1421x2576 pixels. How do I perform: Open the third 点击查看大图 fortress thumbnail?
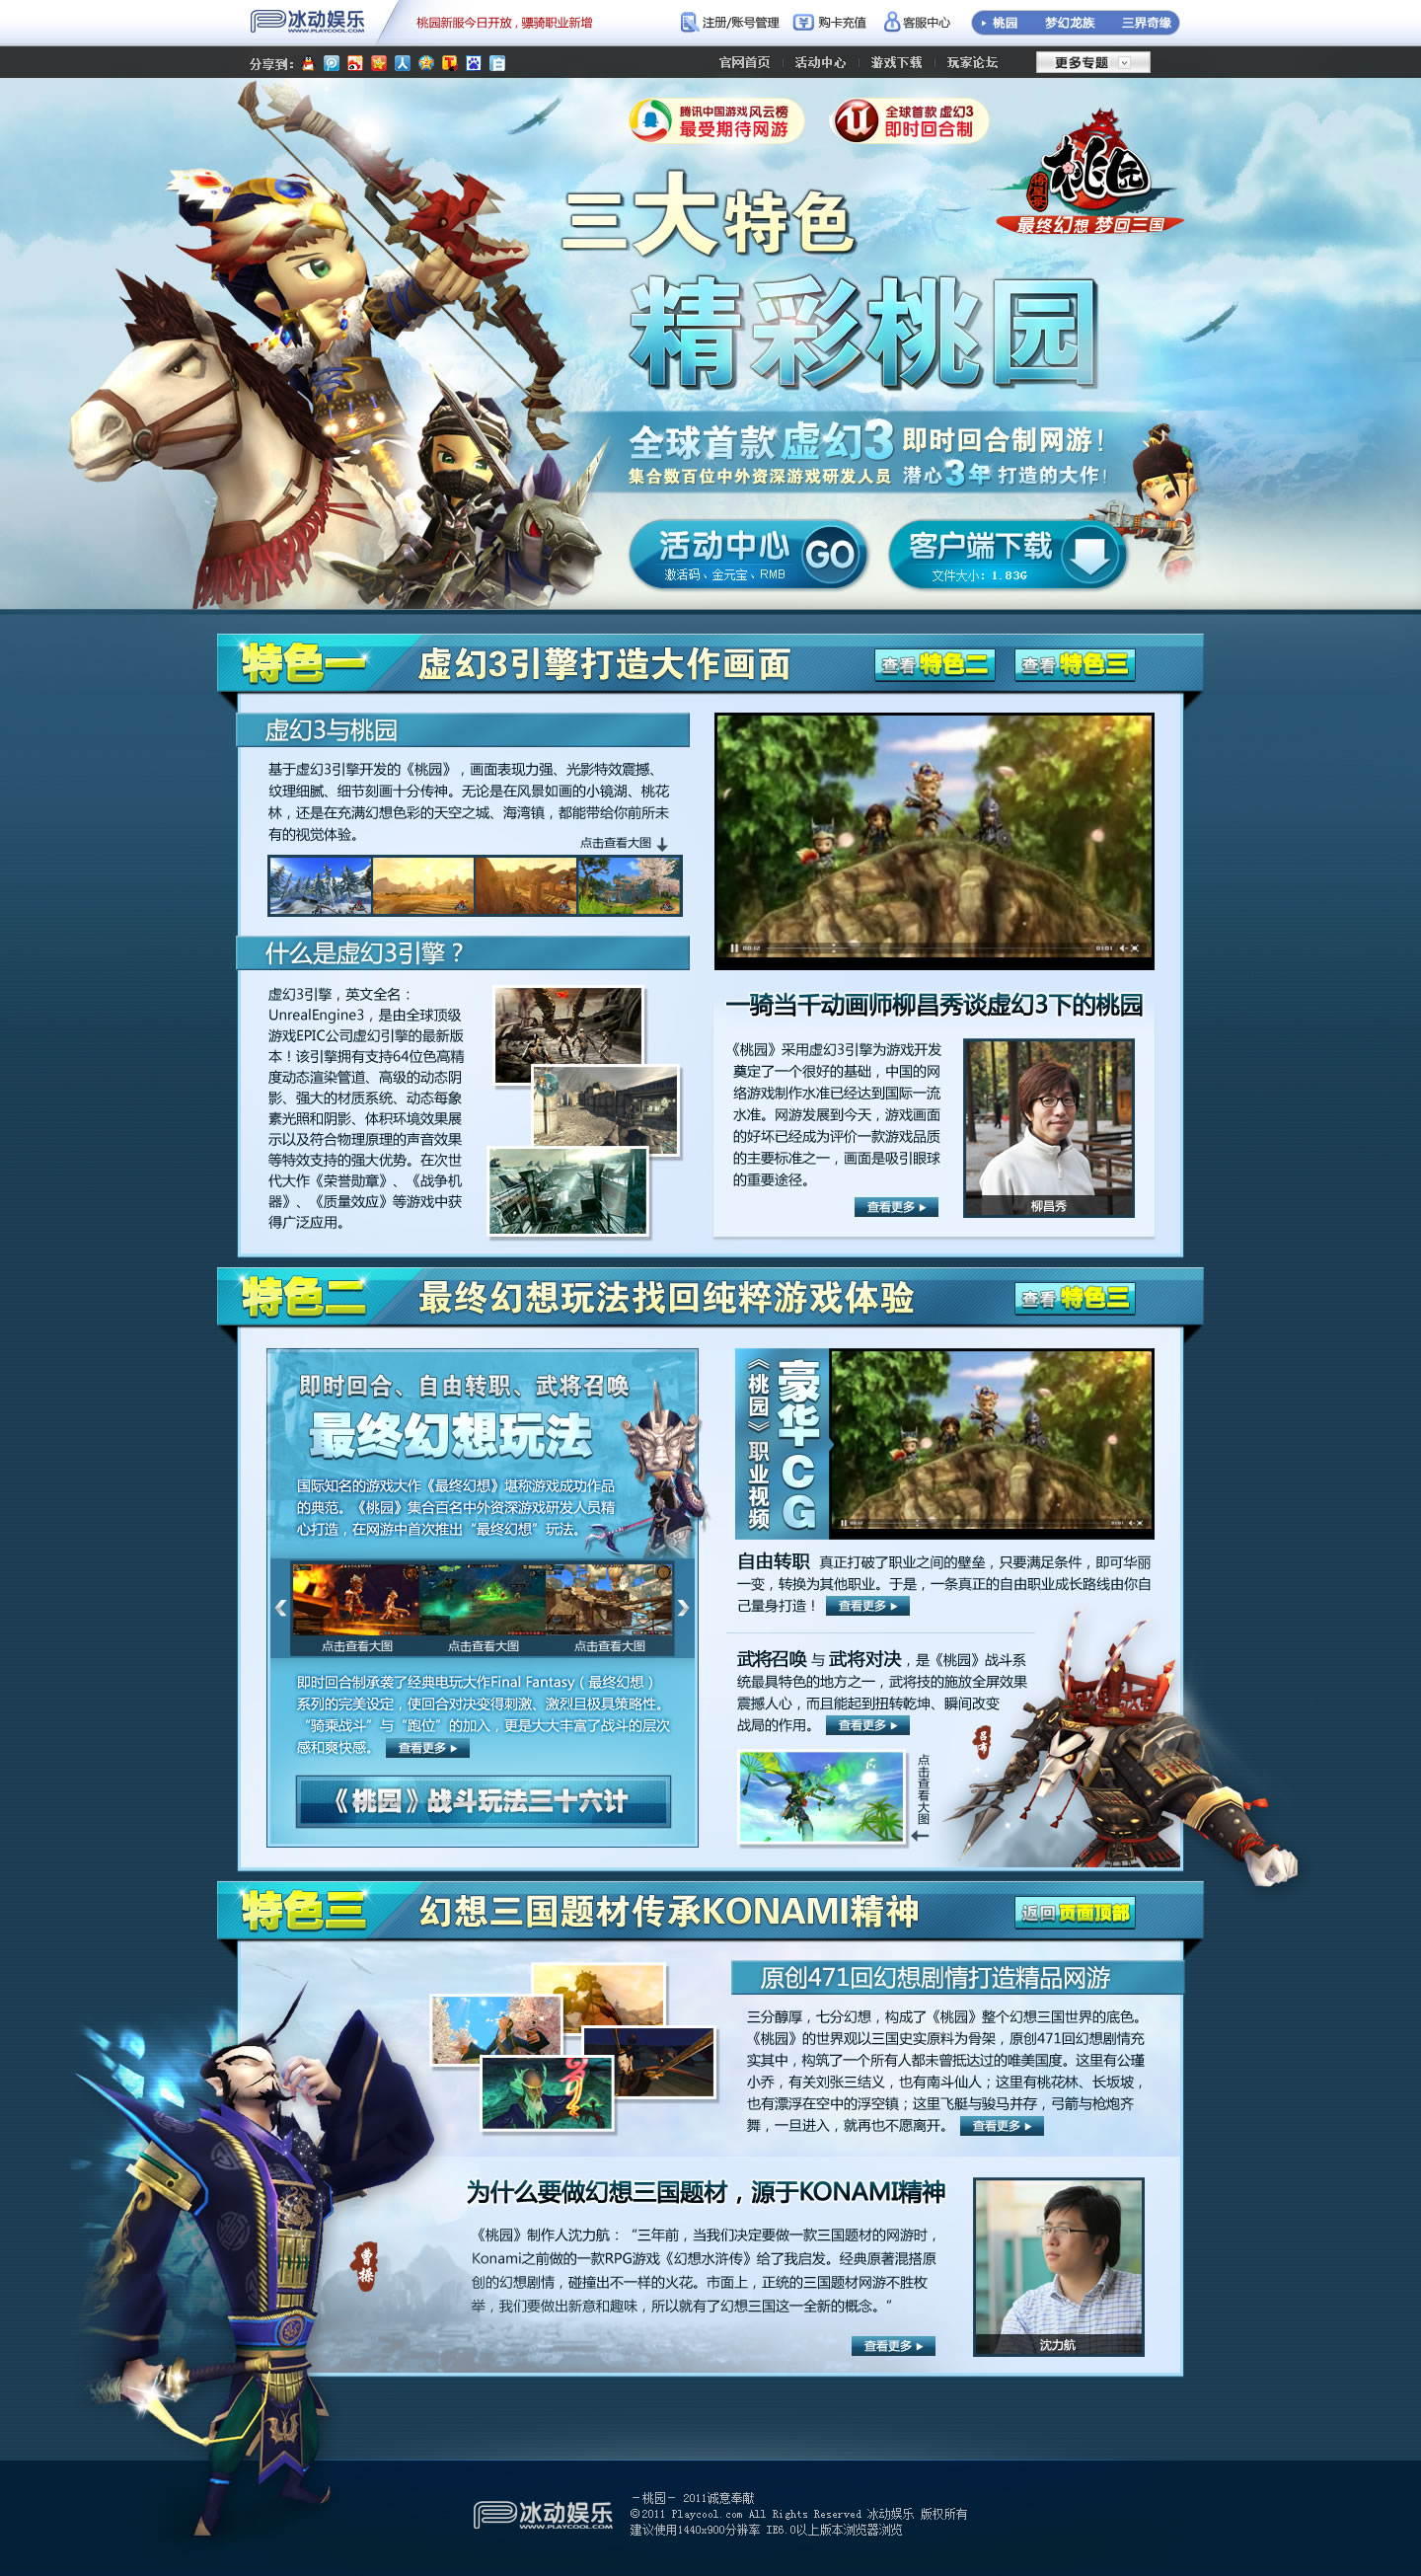[609, 1599]
